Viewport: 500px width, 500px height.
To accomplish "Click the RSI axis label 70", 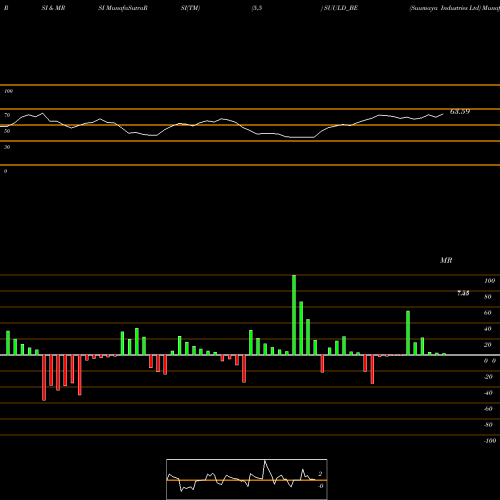I will pyautogui.click(x=7, y=115).
